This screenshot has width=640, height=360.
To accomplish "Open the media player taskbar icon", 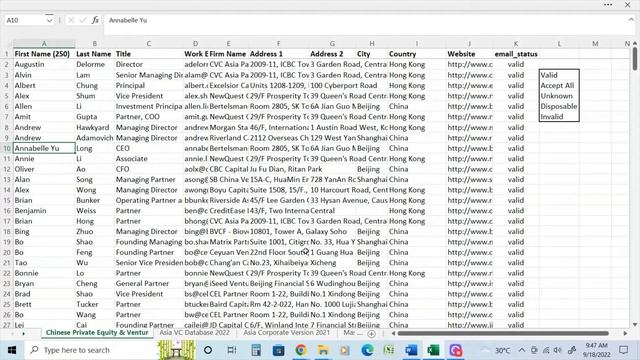I will [345, 350].
